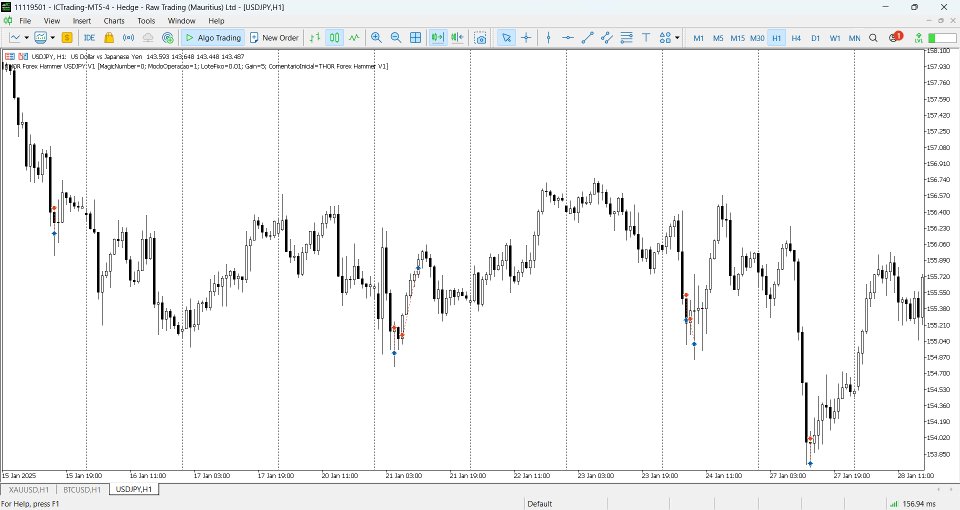Switch to the XAUUSD,H1 chart tab
Image resolution: width=960 pixels, height=510 pixels.
pyautogui.click(x=29, y=490)
